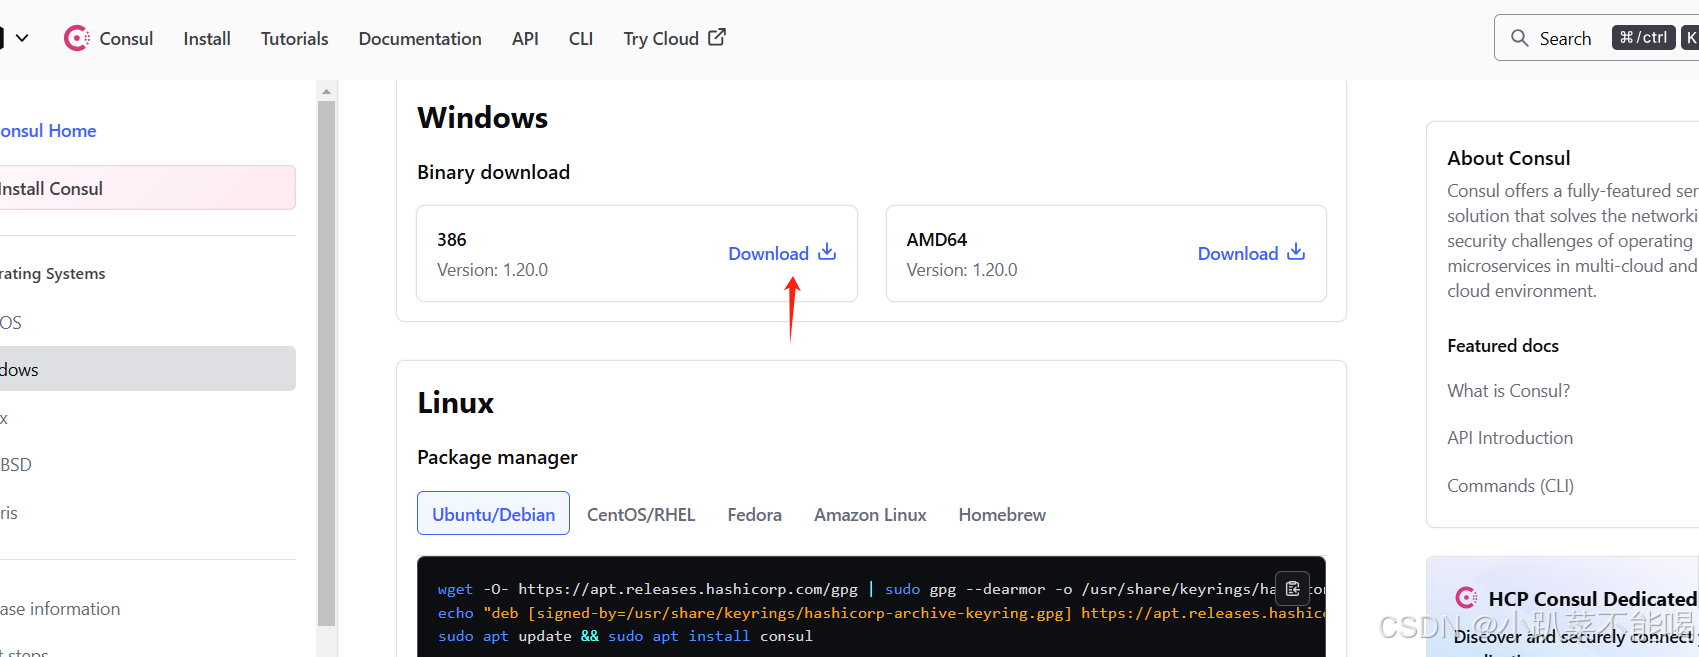Click the download arrow icon in the 386 card
Viewport: 1699px width, 657px height.
pos(827,251)
